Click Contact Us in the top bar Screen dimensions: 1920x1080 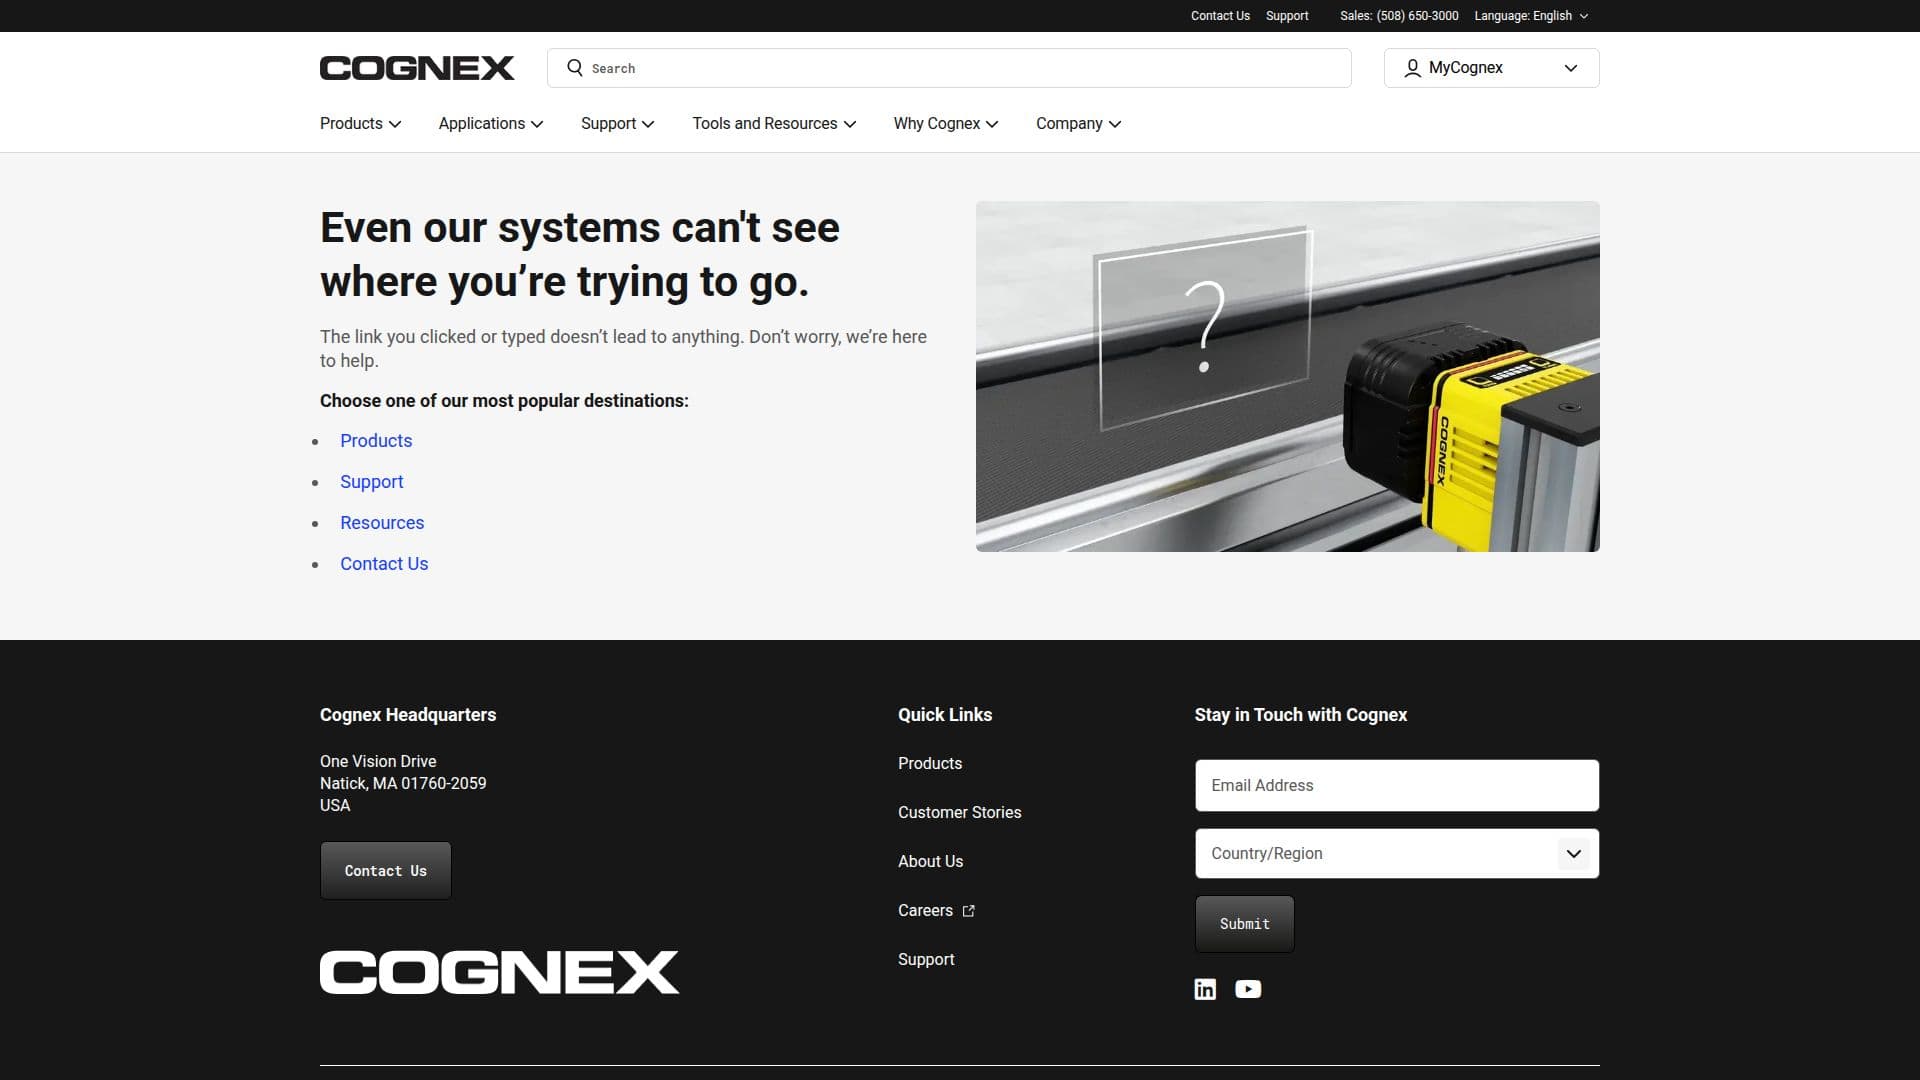tap(1220, 16)
